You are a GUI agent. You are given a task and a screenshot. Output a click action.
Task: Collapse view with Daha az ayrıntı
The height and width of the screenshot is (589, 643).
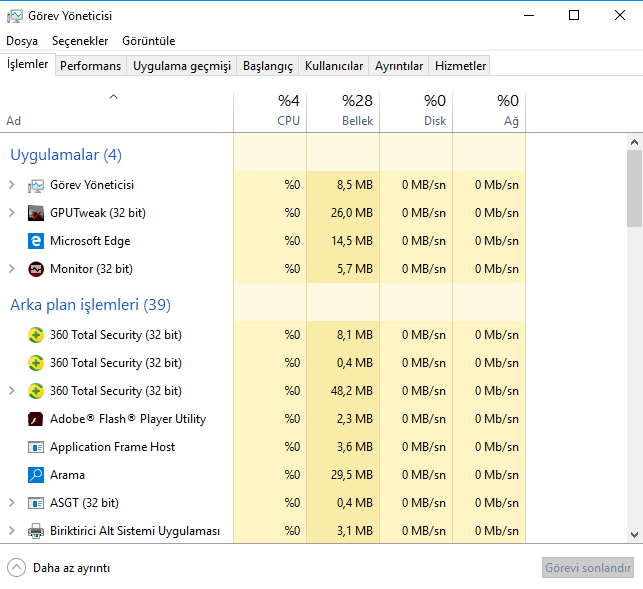click(58, 568)
